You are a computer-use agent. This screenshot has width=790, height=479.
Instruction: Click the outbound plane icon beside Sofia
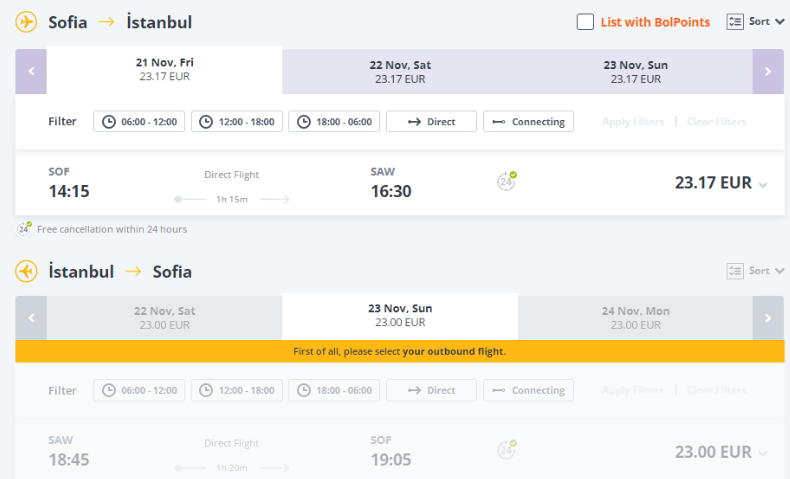click(26, 22)
